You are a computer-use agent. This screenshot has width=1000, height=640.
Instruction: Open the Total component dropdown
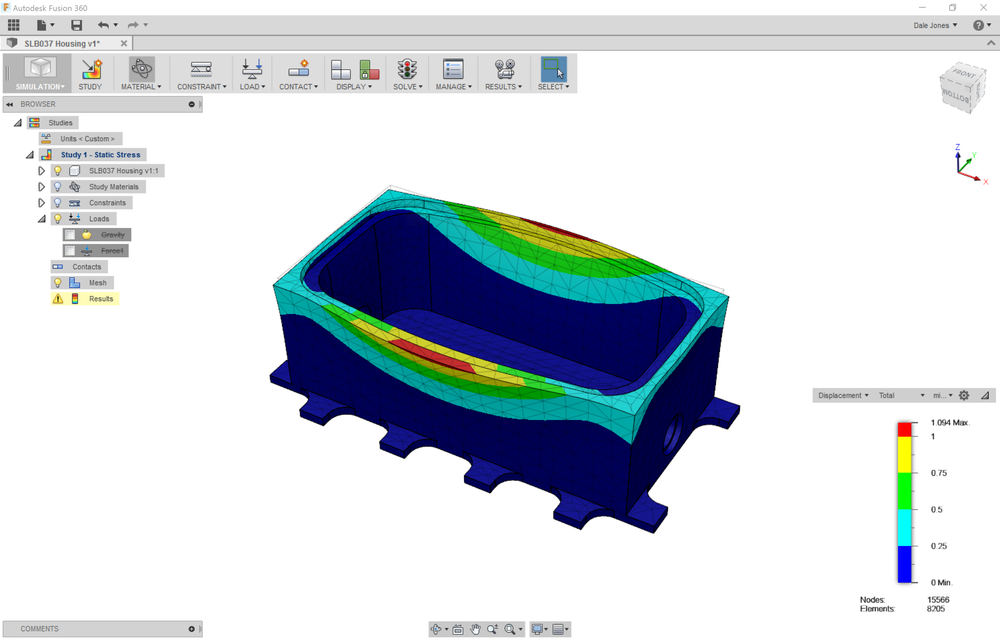[x=902, y=395]
